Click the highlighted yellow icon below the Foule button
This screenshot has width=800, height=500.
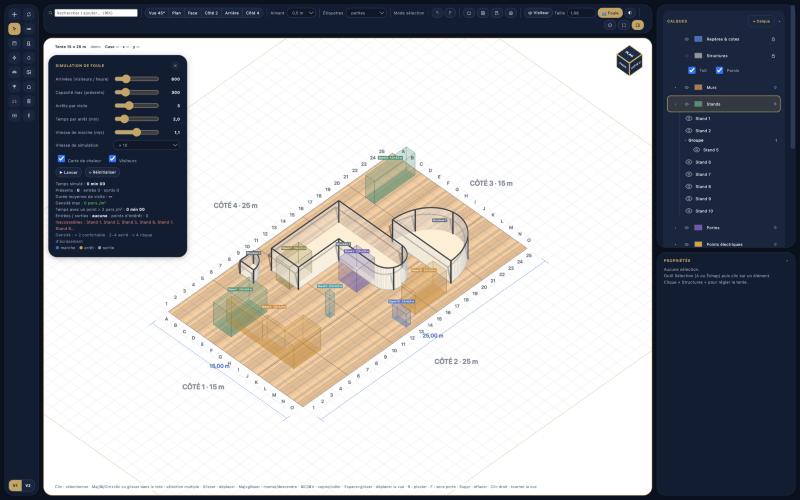pyautogui.click(x=637, y=24)
